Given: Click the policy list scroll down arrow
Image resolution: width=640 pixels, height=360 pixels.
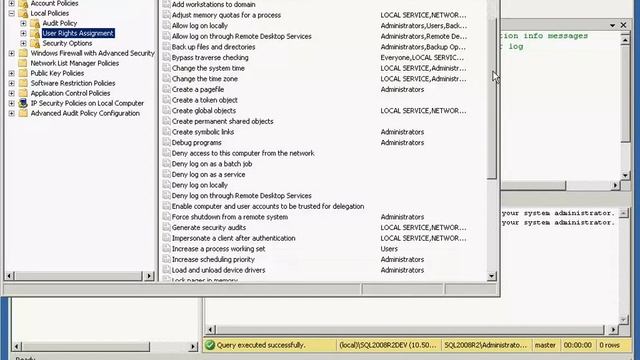Looking at the screenshot, I should click(491, 276).
